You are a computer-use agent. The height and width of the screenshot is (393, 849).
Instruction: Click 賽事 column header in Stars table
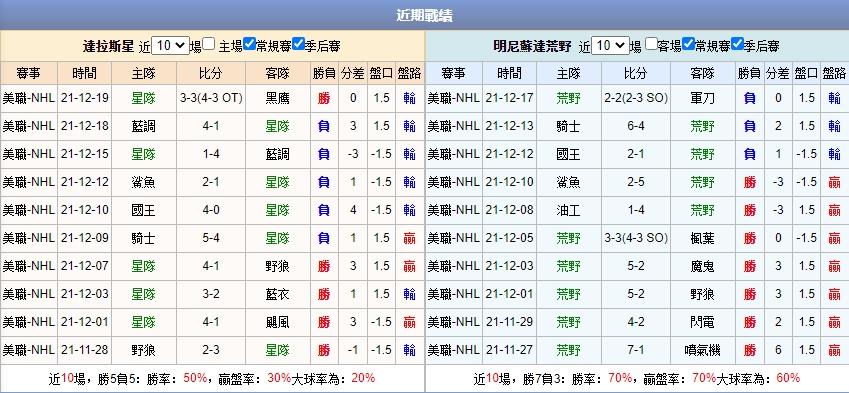(29, 73)
